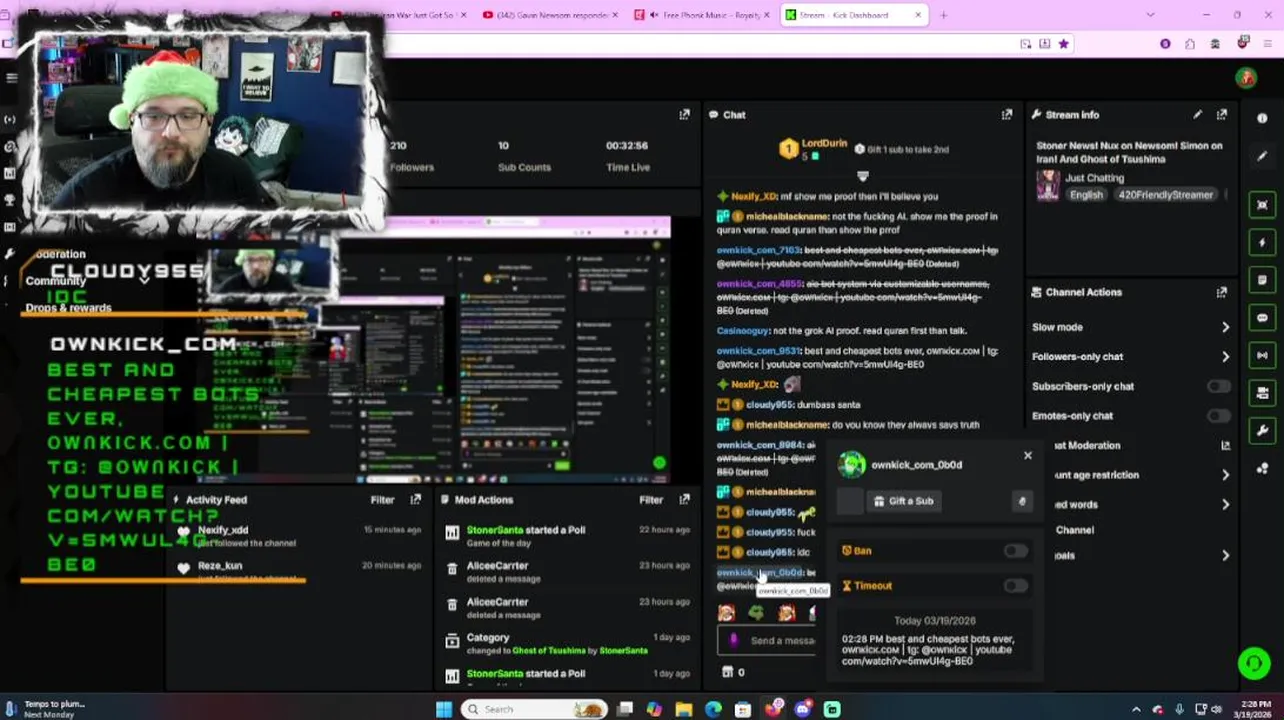Open LordDurin's leaderboard profile
Image resolution: width=1284 pixels, height=720 pixels.
tap(823, 145)
